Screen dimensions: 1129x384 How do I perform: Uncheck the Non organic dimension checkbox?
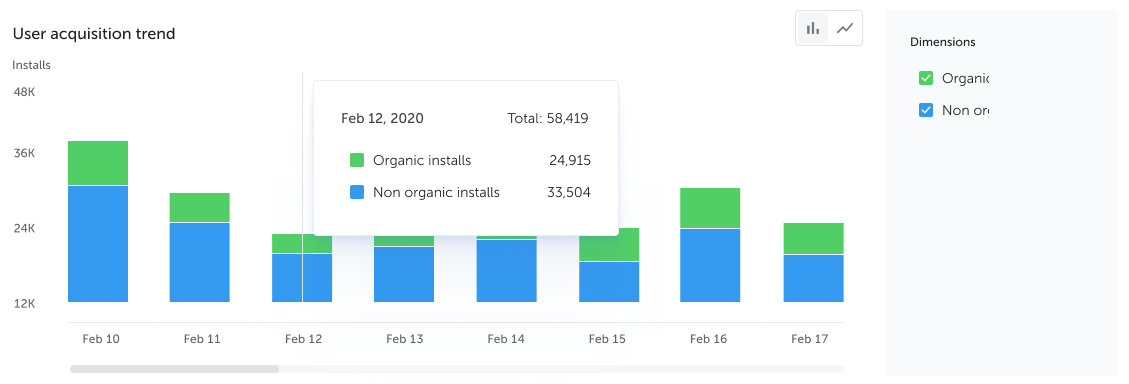(x=926, y=111)
